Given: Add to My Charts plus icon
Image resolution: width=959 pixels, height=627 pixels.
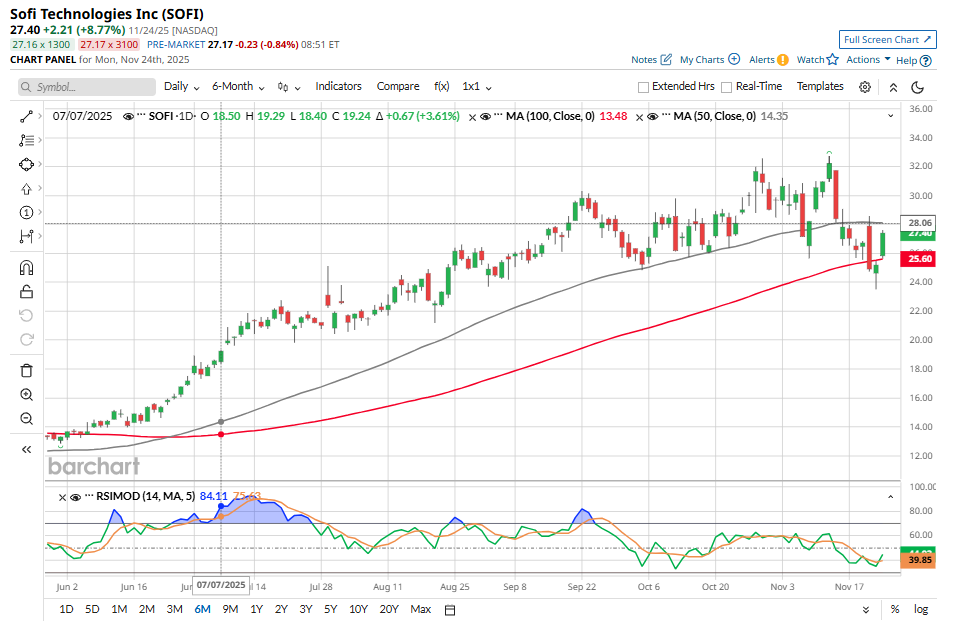Looking at the screenshot, I should (x=735, y=59).
